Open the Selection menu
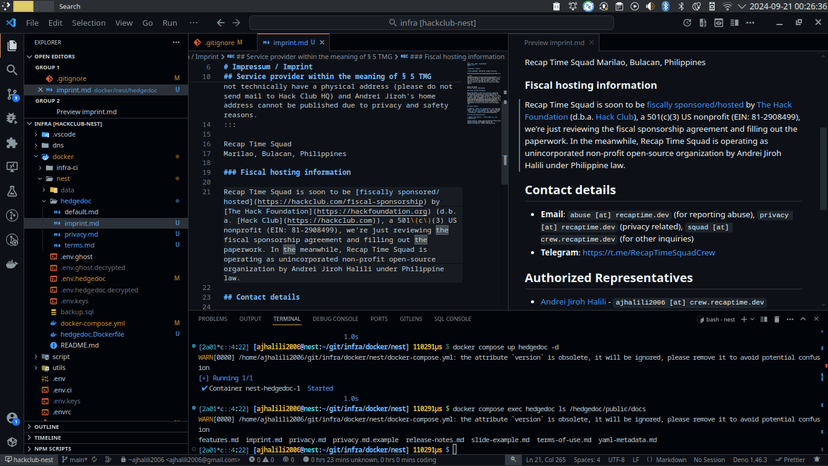This screenshot has width=828, height=466. coord(88,22)
